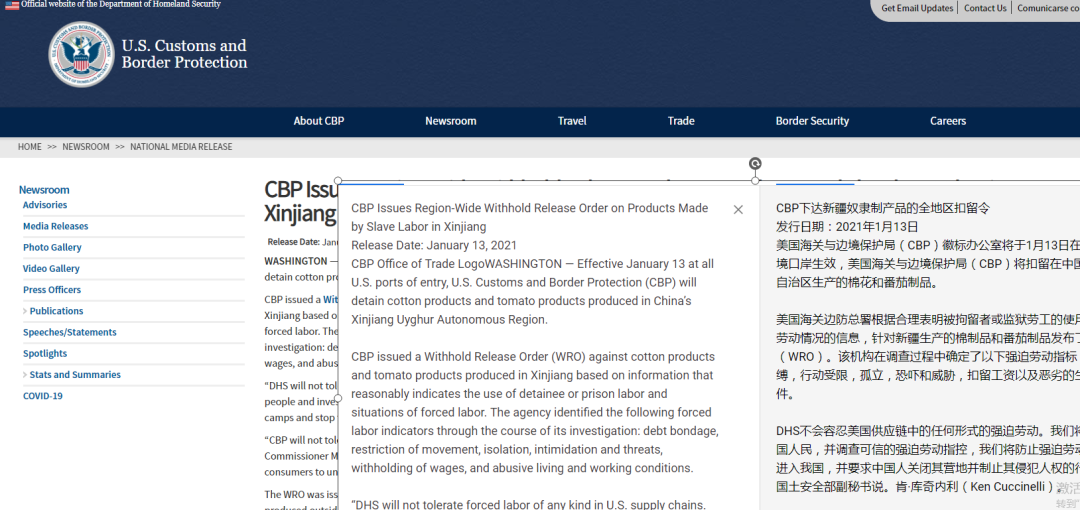The height and width of the screenshot is (510, 1080).
Task: Open the COVID-19 sidebar link
Action: click(x=43, y=396)
